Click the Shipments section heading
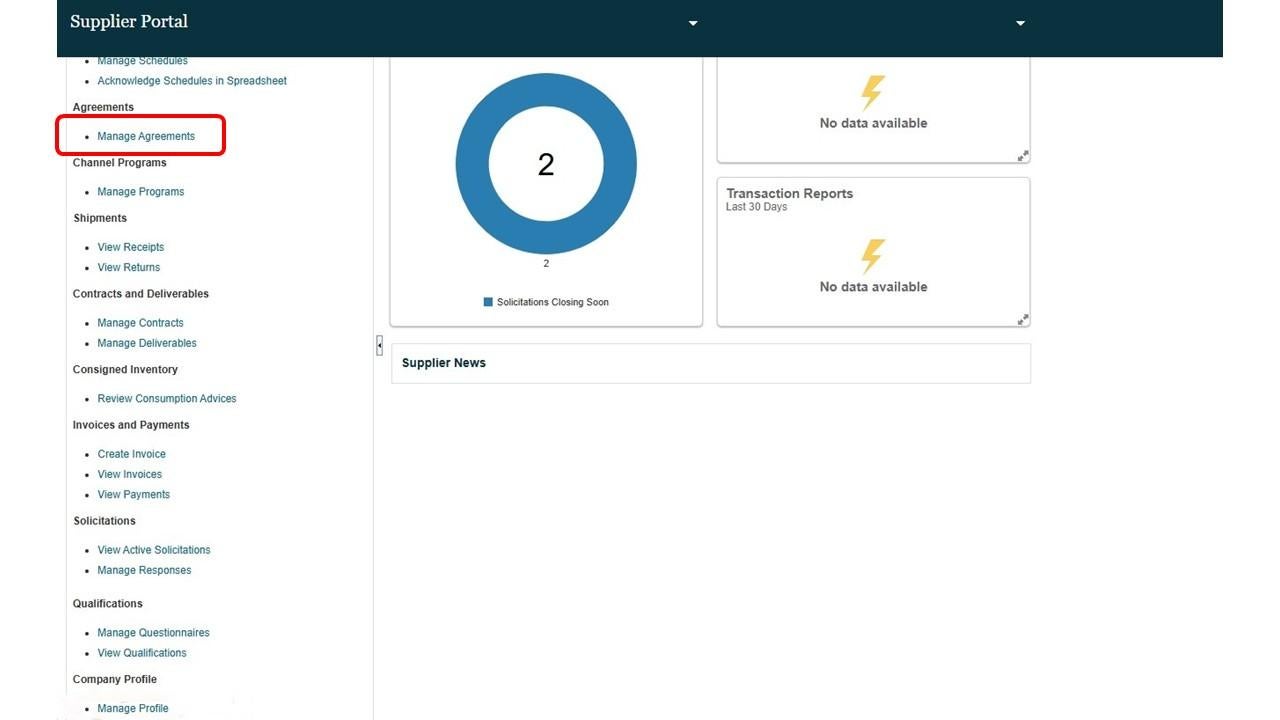Viewport: 1280px width, 720px height. [100, 218]
